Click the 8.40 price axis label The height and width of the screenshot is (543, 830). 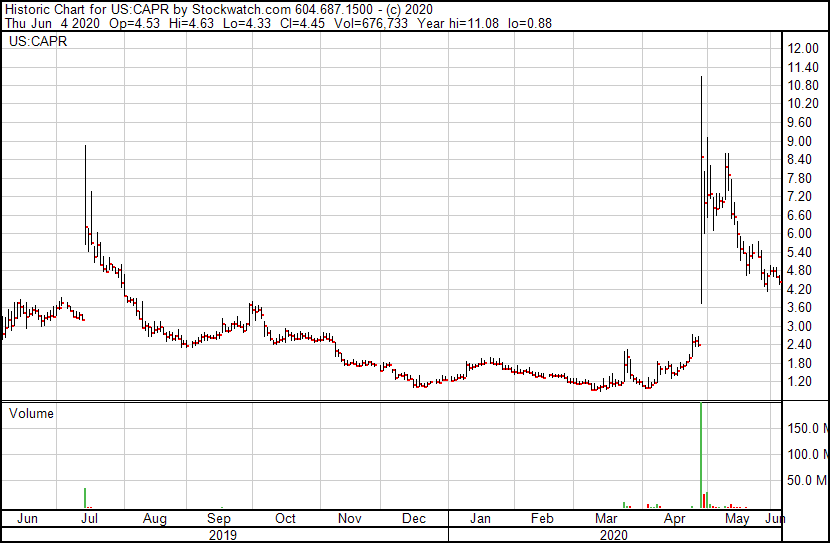(x=799, y=159)
